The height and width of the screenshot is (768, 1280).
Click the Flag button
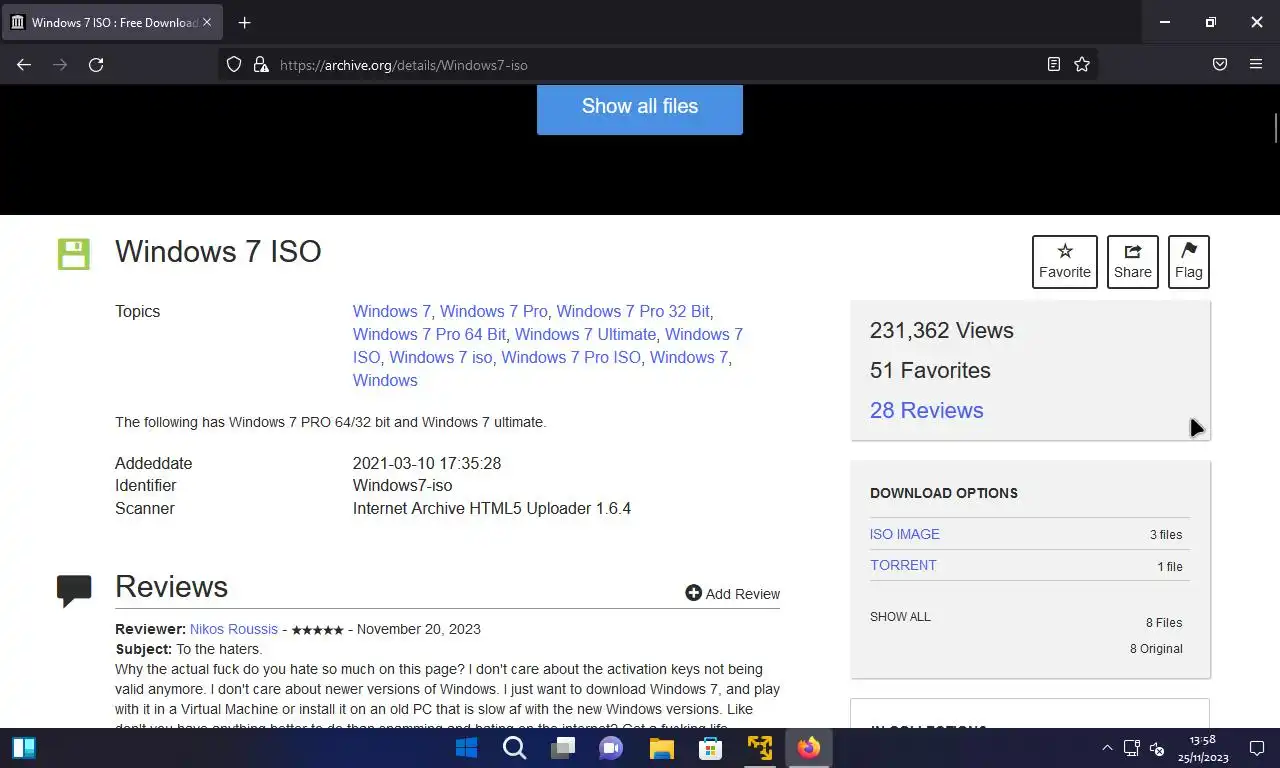coord(1189,262)
